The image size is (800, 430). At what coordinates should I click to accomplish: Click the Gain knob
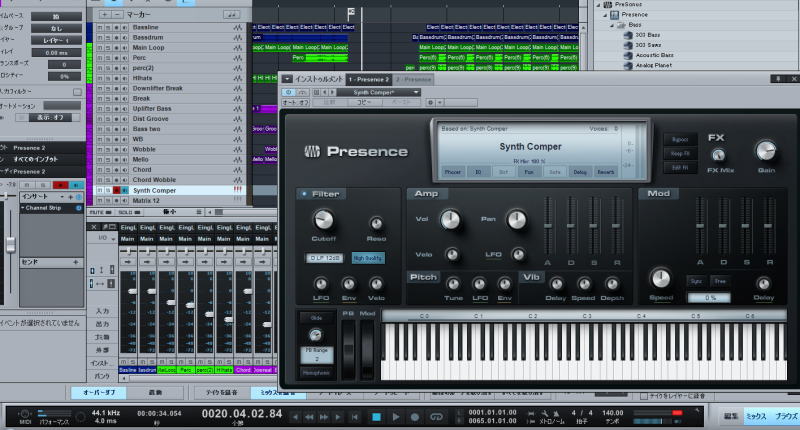(x=766, y=151)
